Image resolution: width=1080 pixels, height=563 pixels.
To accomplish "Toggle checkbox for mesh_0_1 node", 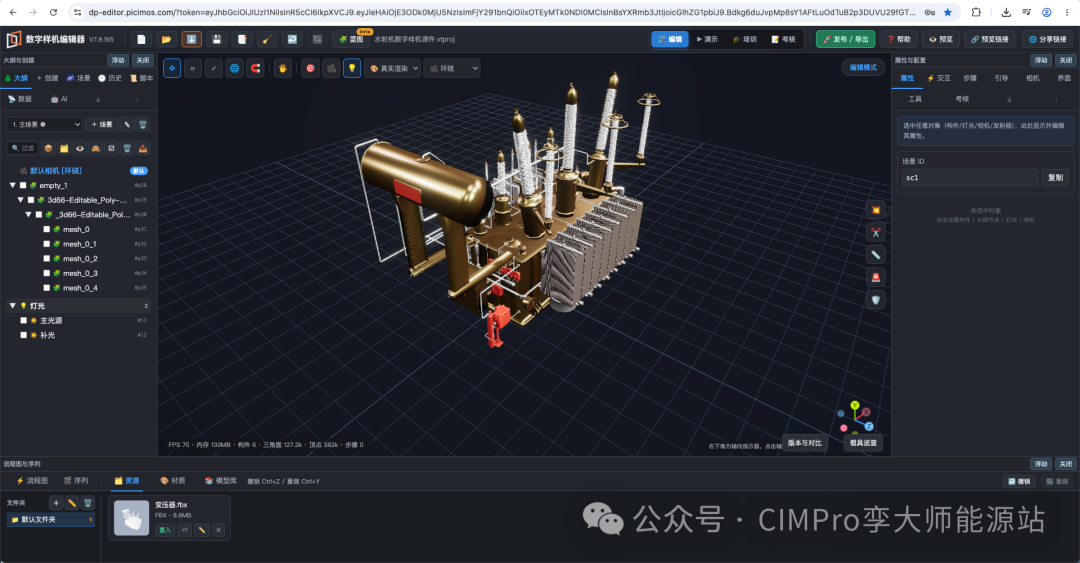I will (x=47, y=244).
